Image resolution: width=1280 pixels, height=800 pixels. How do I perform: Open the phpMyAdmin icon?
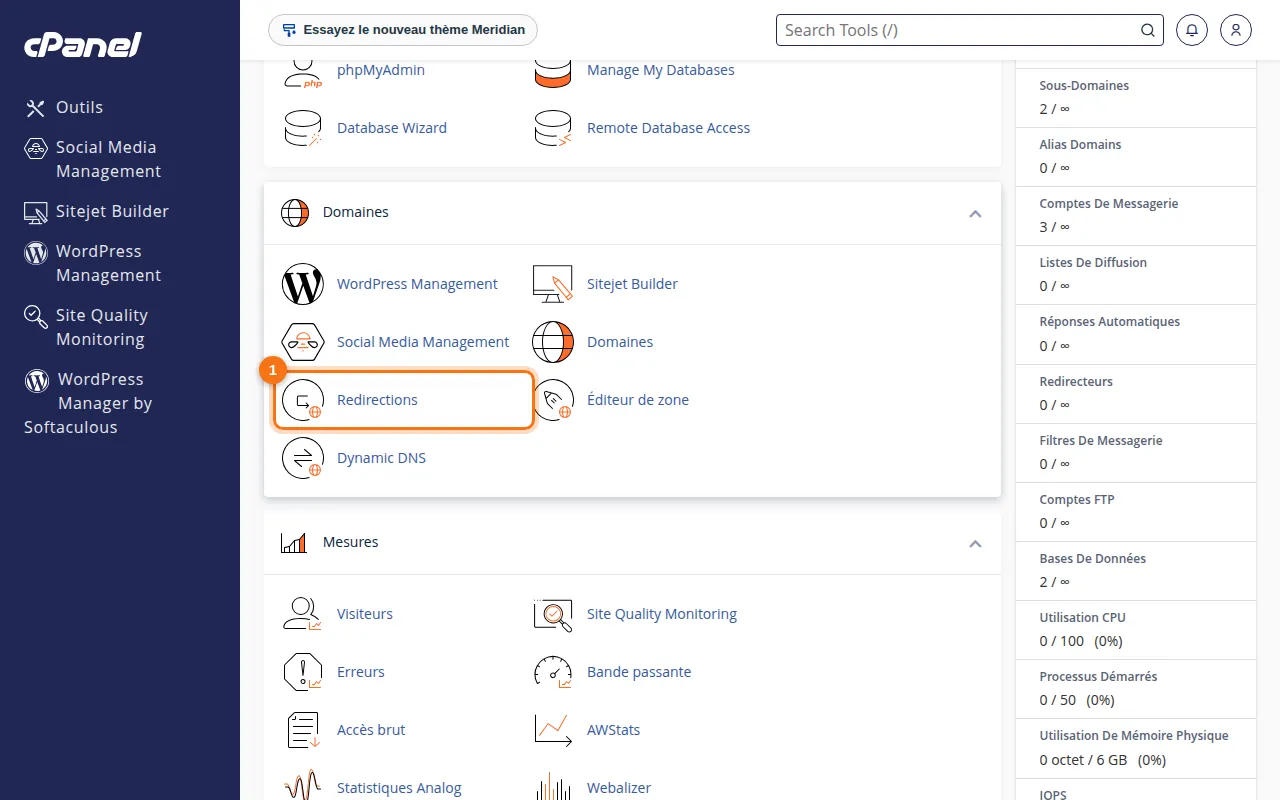tap(302, 72)
